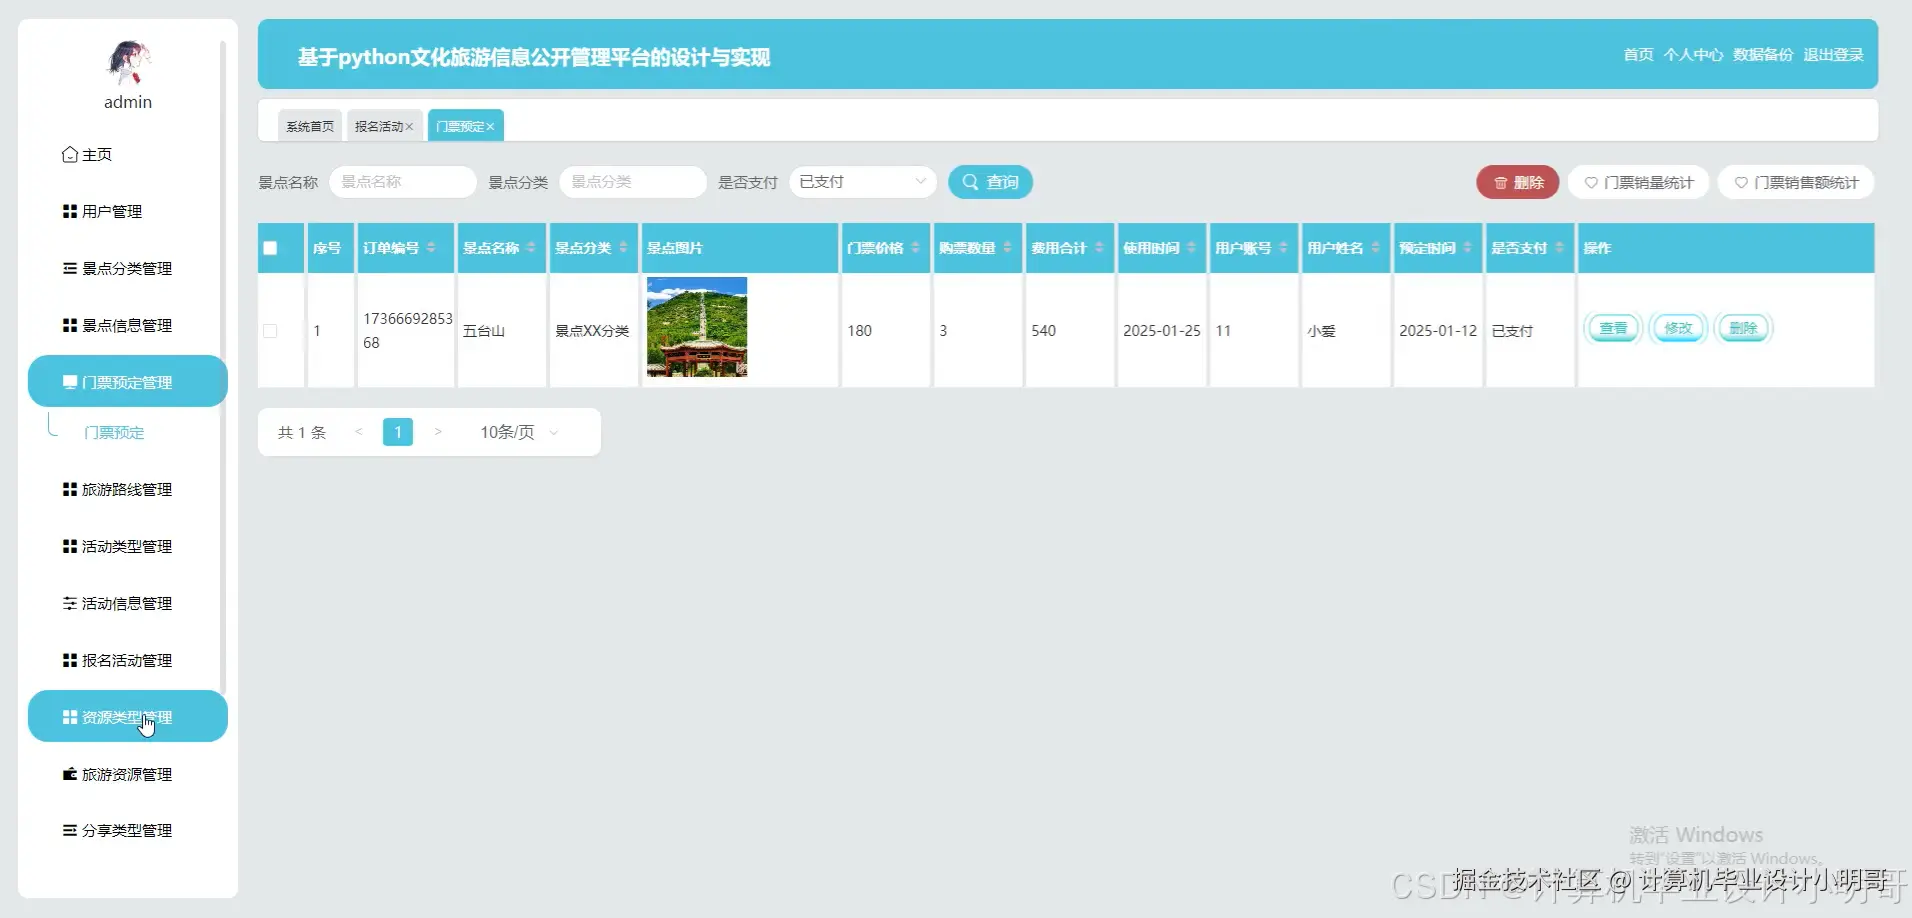Open the 10条/页 page size dropdown
This screenshot has height=918, width=1912.
(519, 432)
